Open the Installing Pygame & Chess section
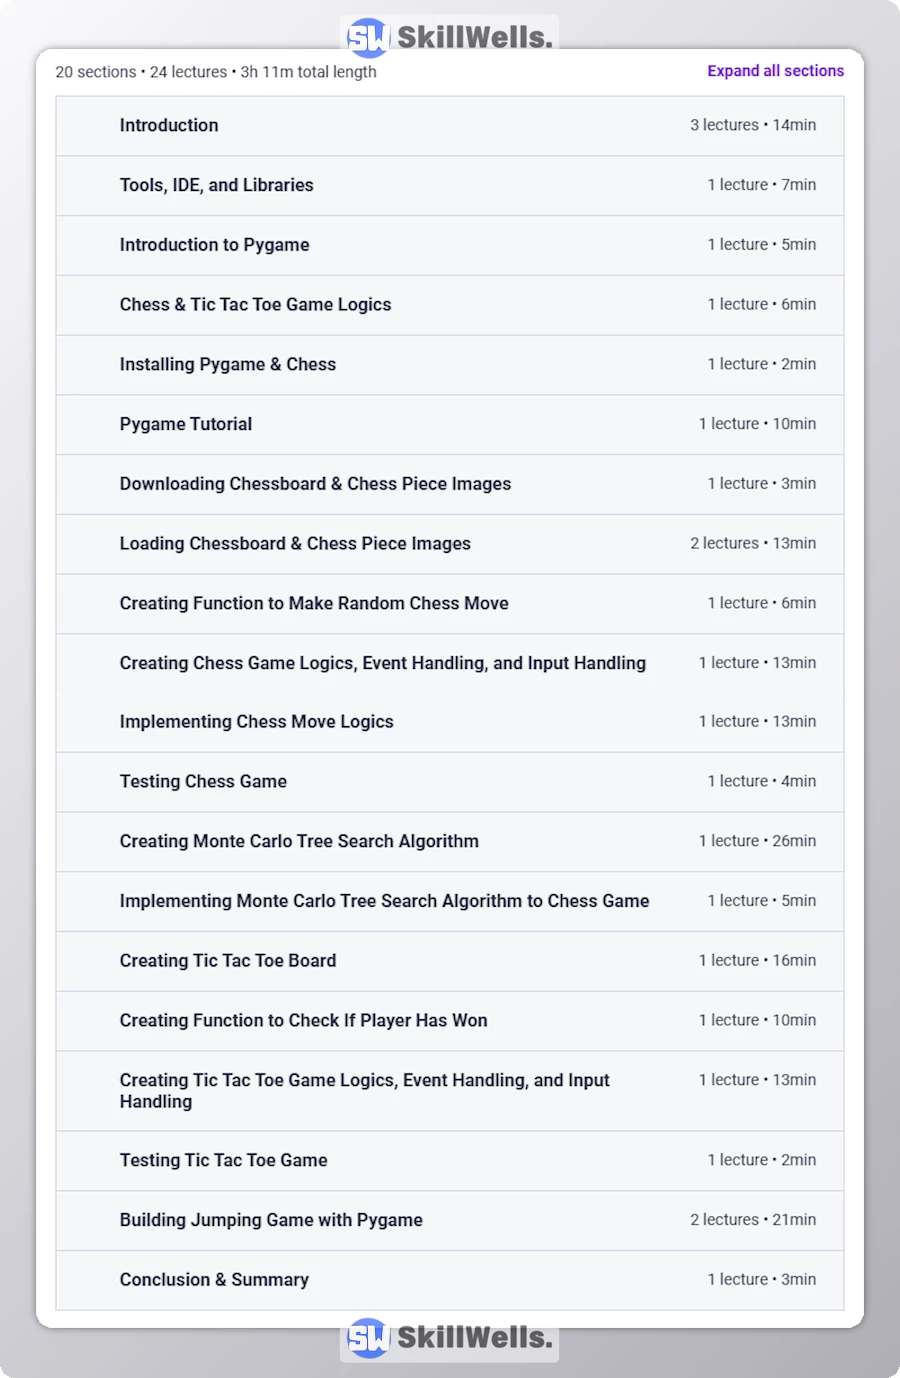This screenshot has width=900, height=1378. (227, 365)
